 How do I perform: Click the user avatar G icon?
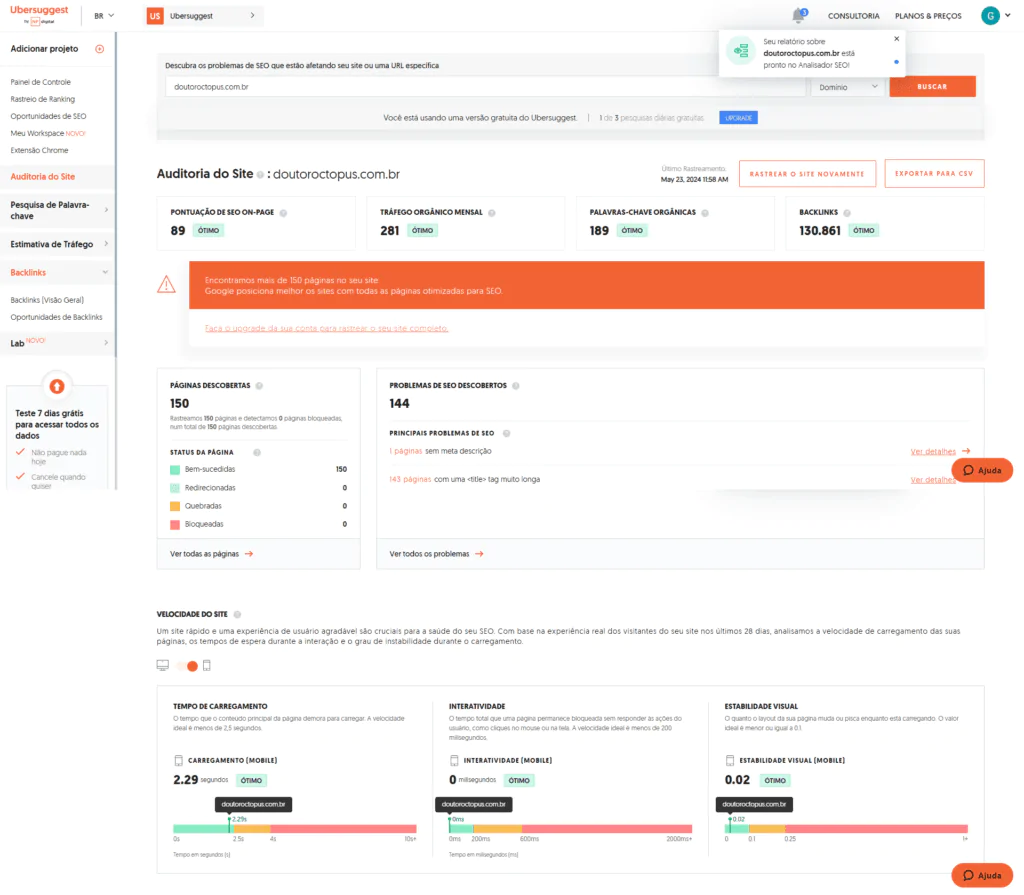(x=990, y=16)
